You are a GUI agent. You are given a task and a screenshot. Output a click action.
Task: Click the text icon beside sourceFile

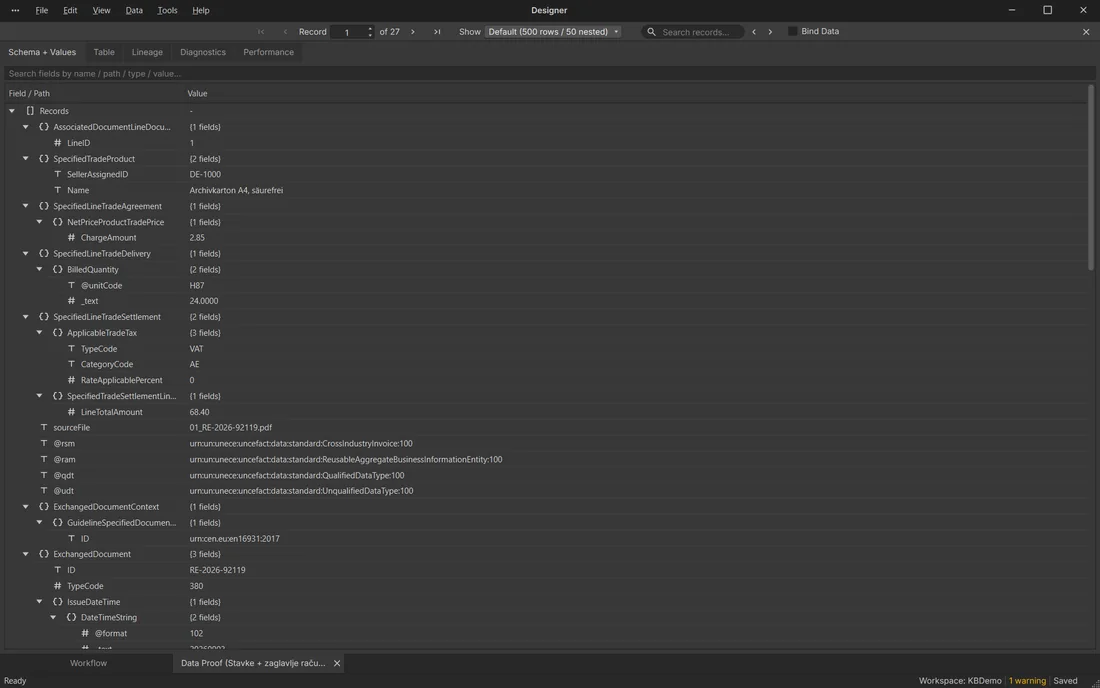(43, 427)
